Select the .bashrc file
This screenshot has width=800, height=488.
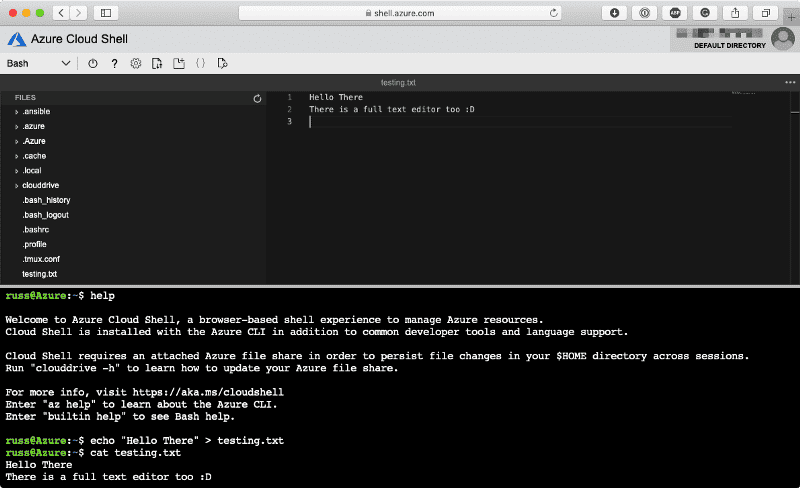(x=35, y=230)
